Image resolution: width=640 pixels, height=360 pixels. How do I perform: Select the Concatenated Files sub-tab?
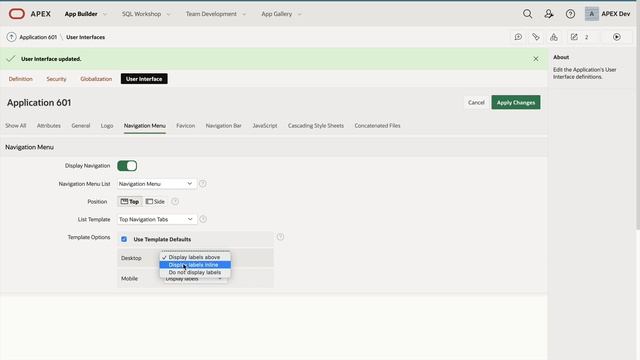pos(377,126)
